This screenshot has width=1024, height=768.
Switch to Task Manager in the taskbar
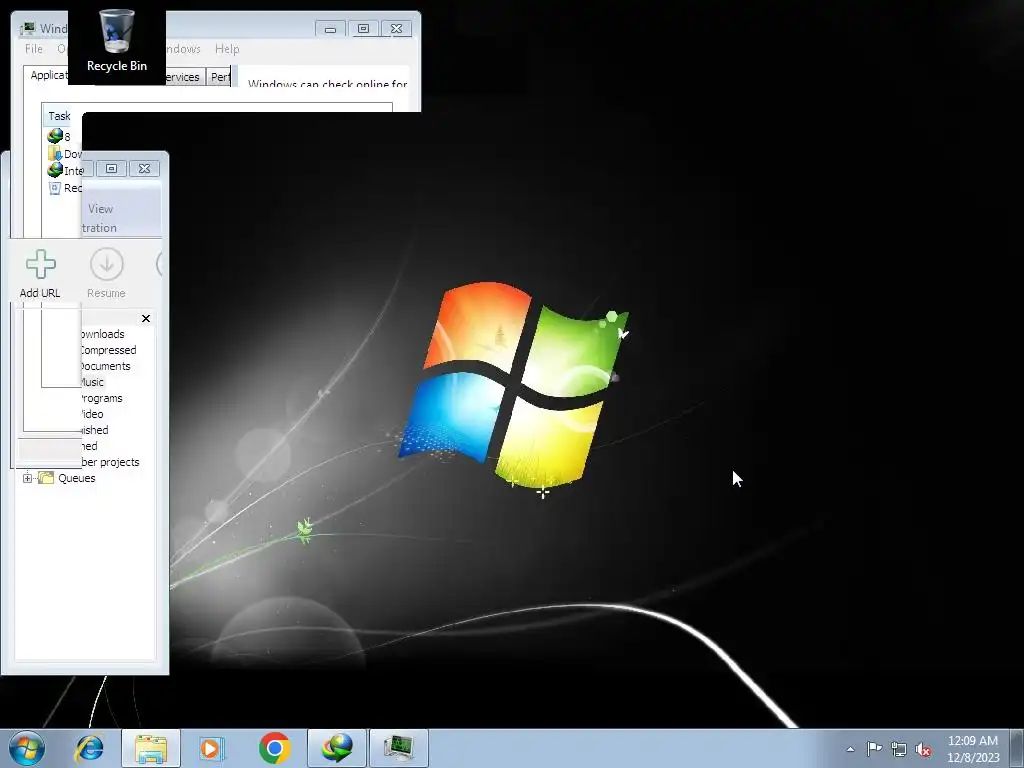[399, 748]
